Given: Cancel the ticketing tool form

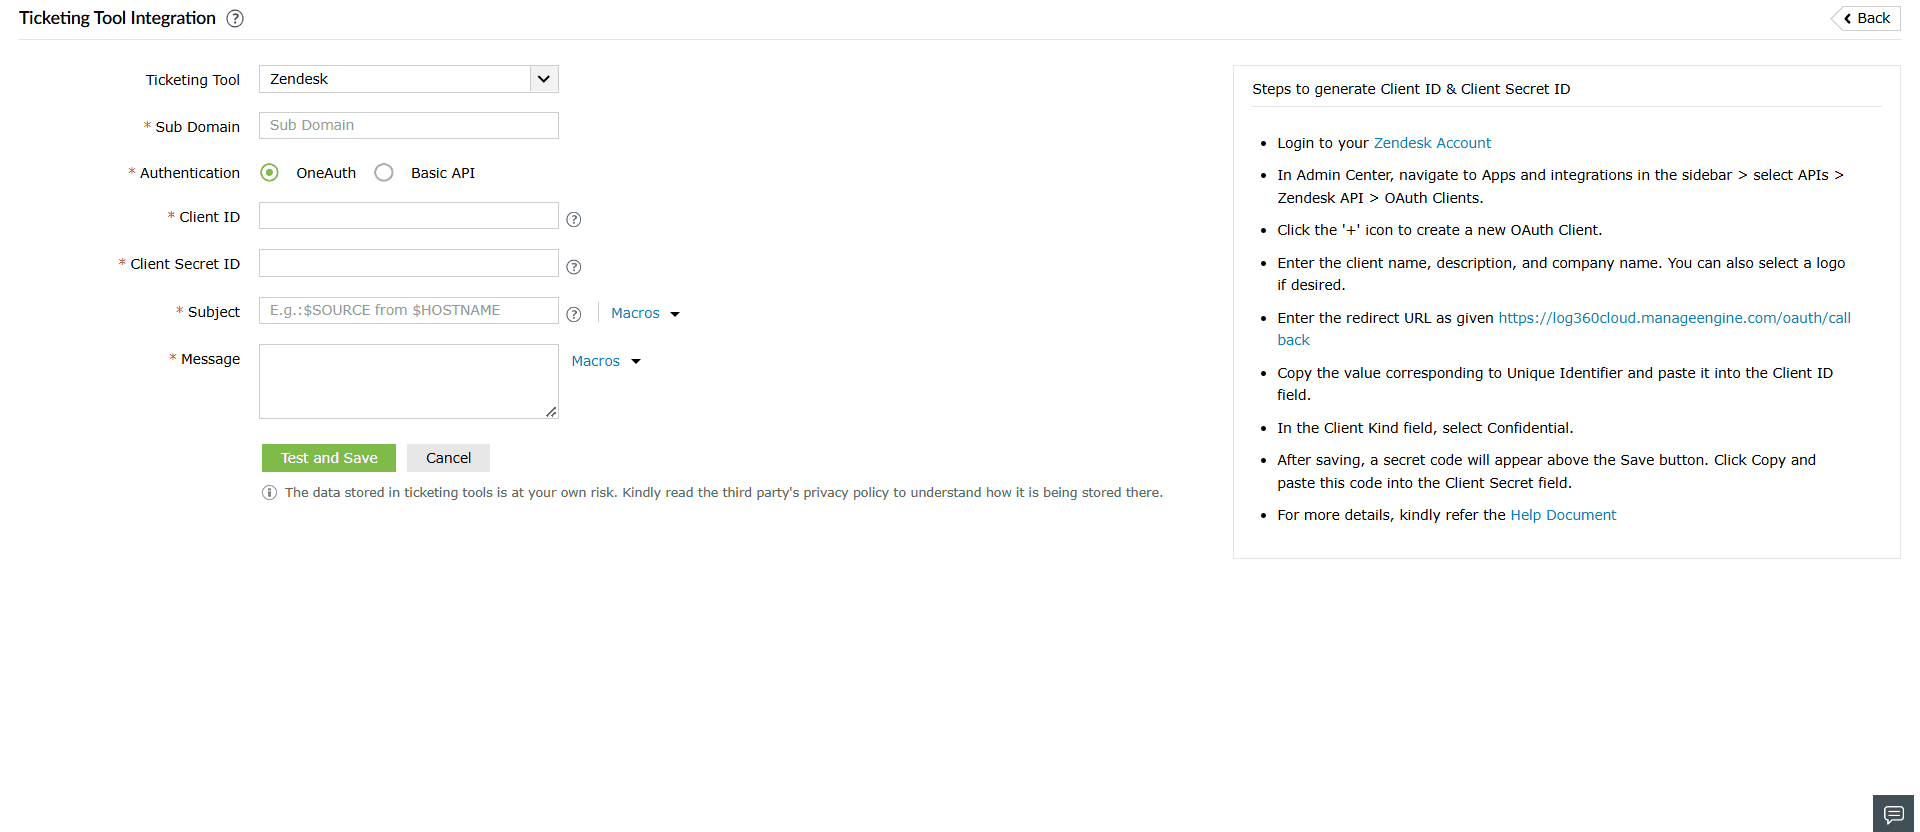Looking at the screenshot, I should [x=448, y=458].
